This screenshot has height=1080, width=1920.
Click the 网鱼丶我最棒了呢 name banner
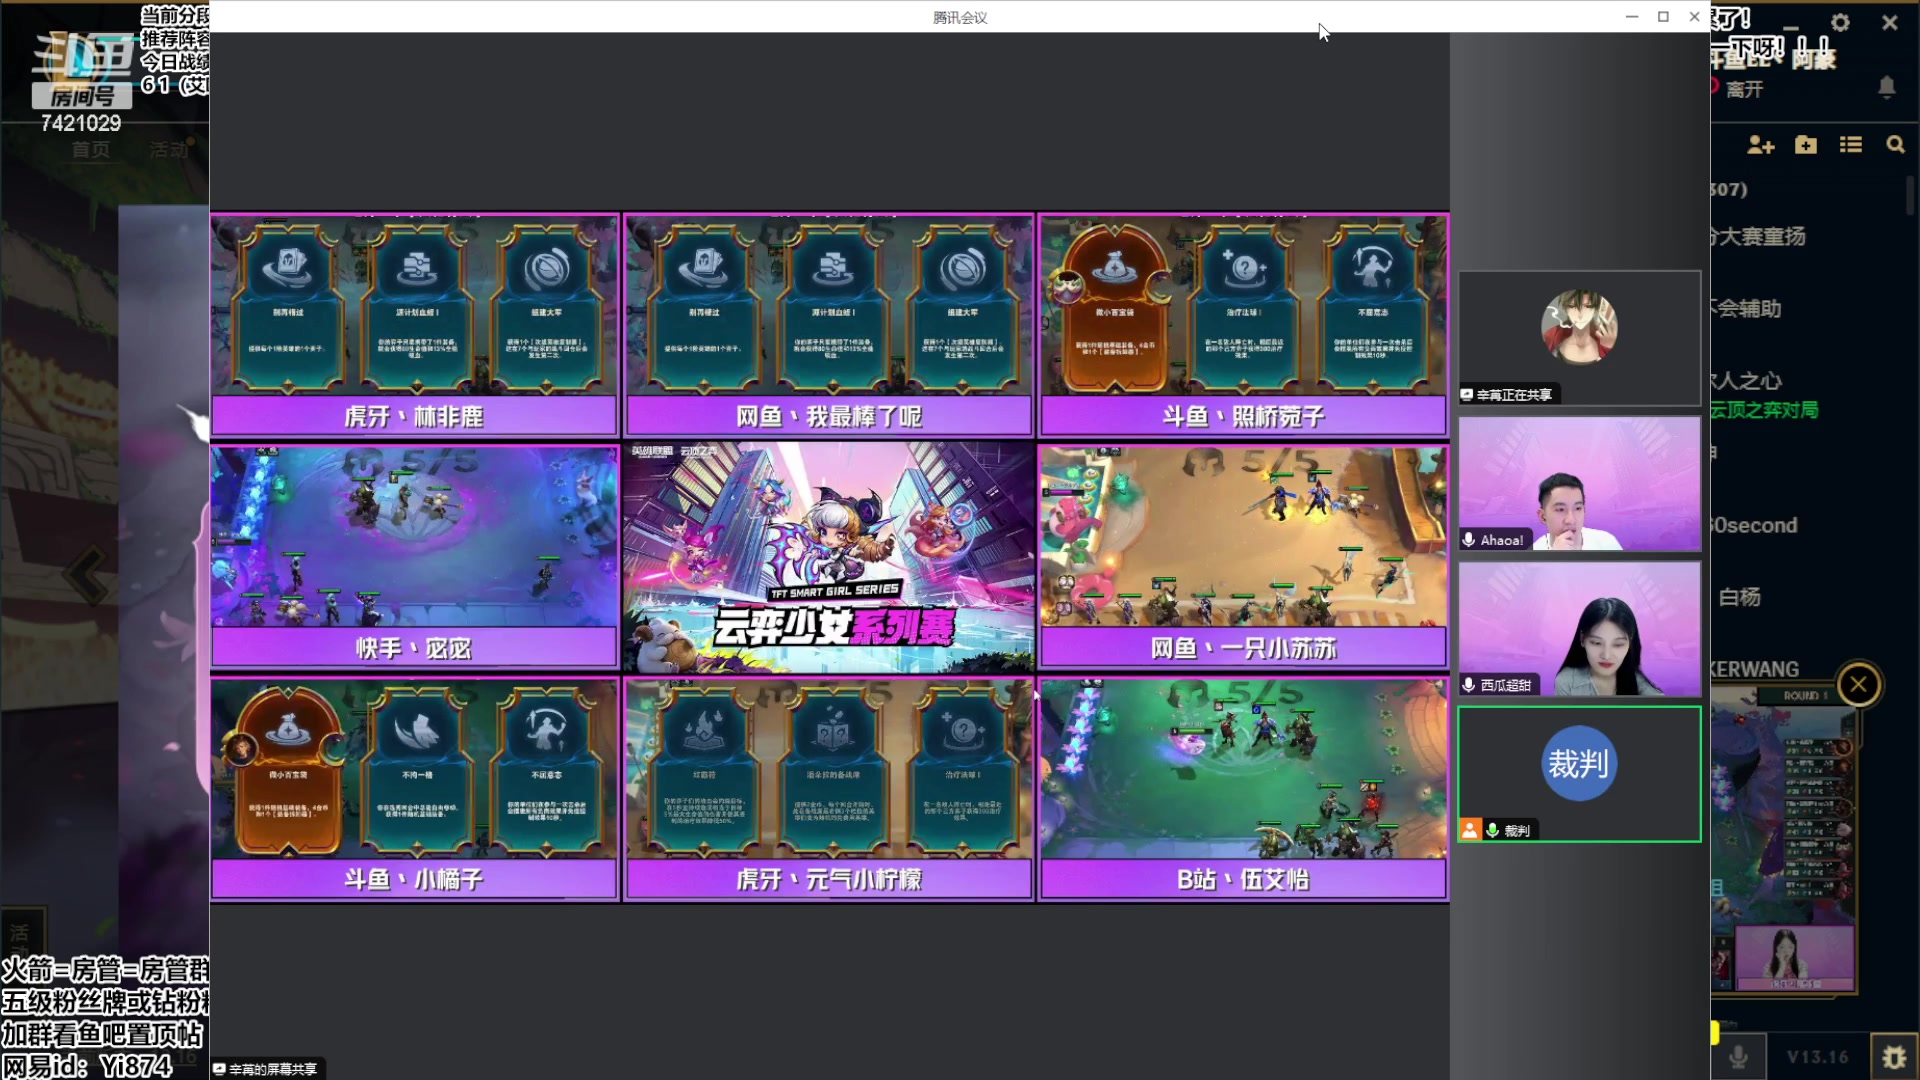829,416
